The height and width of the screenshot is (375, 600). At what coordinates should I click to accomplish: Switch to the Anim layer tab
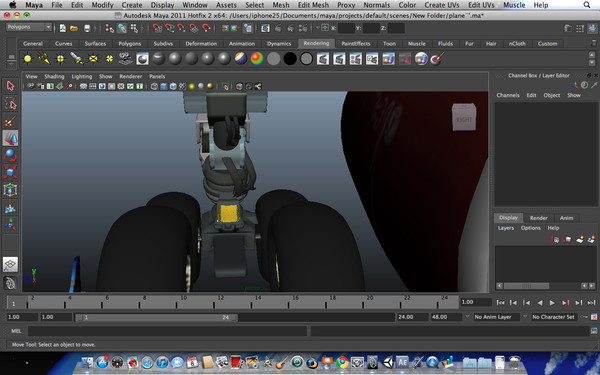click(566, 218)
